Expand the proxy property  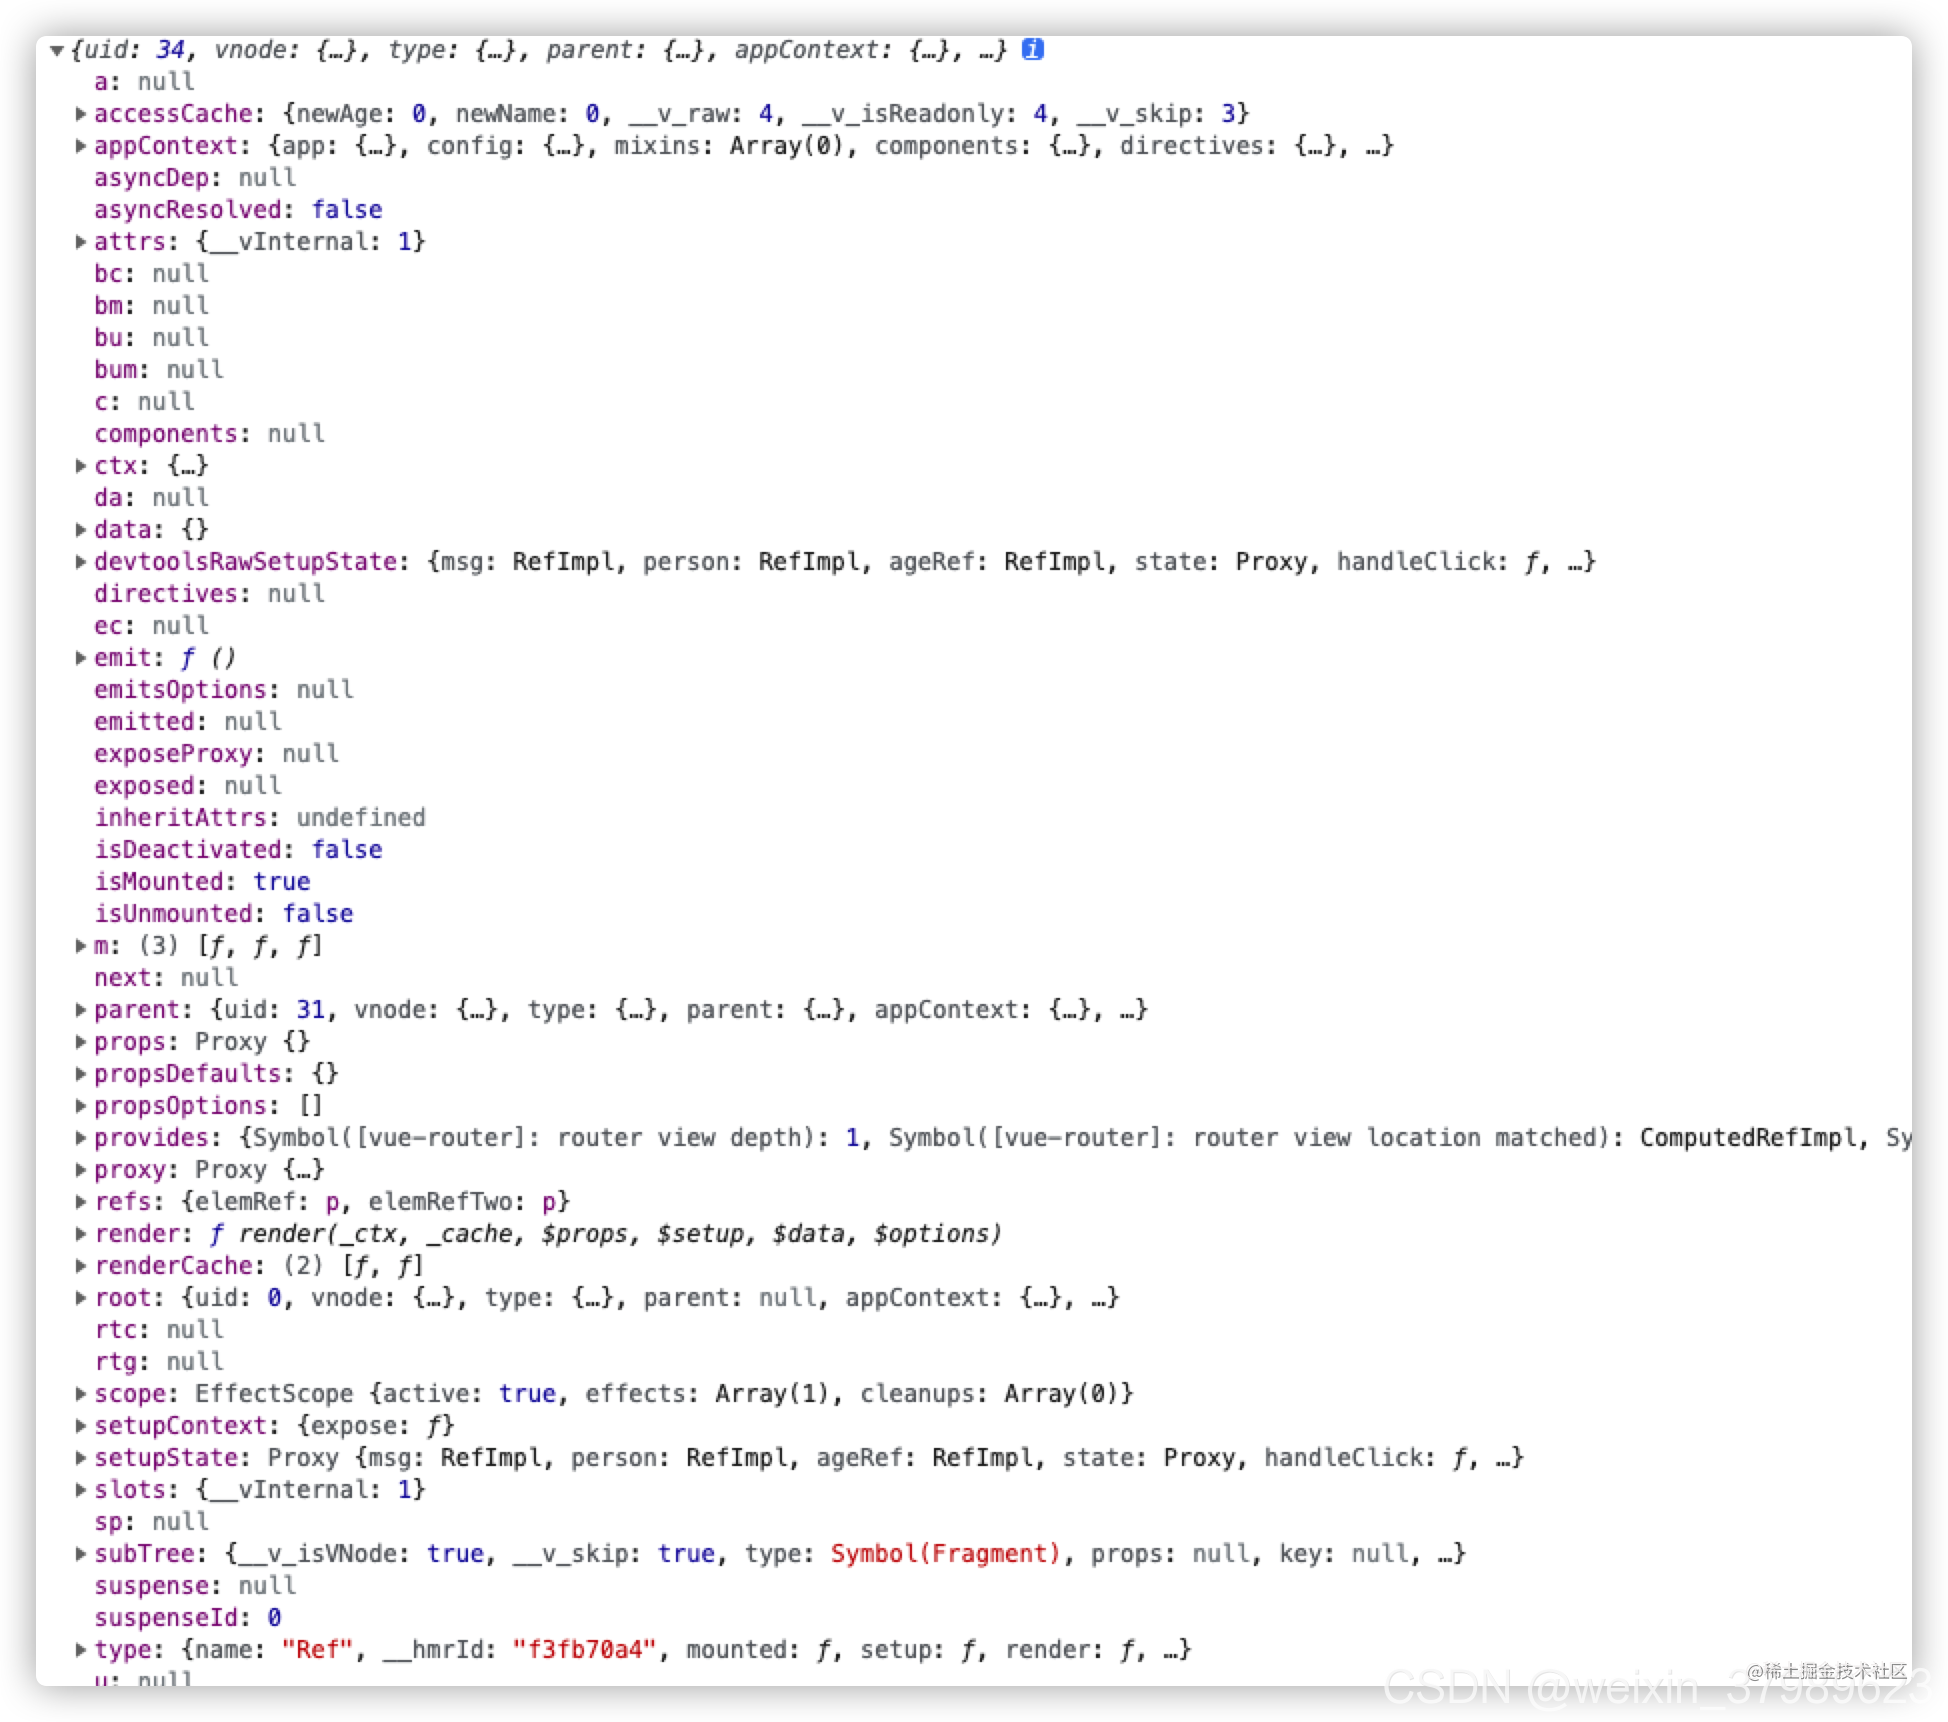(82, 1169)
